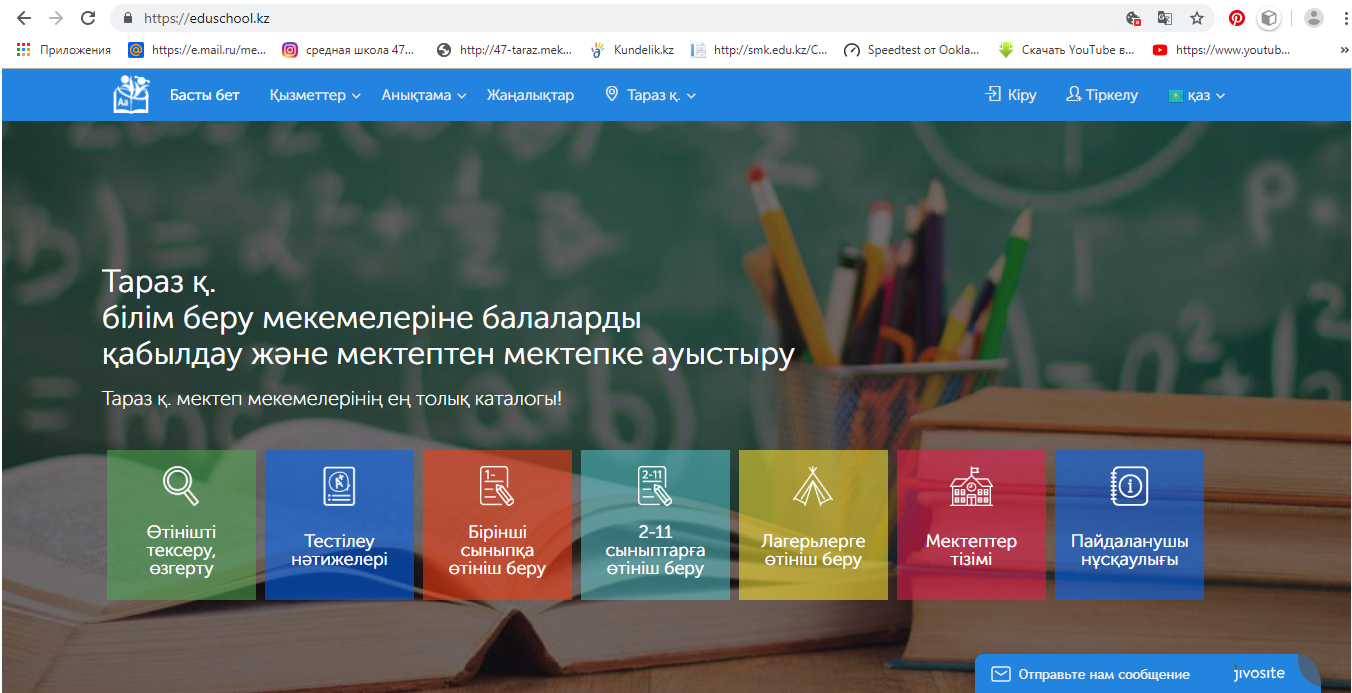This screenshot has width=1352, height=693.
Task: Open the Тараз қ. city selector
Action: pos(651,95)
